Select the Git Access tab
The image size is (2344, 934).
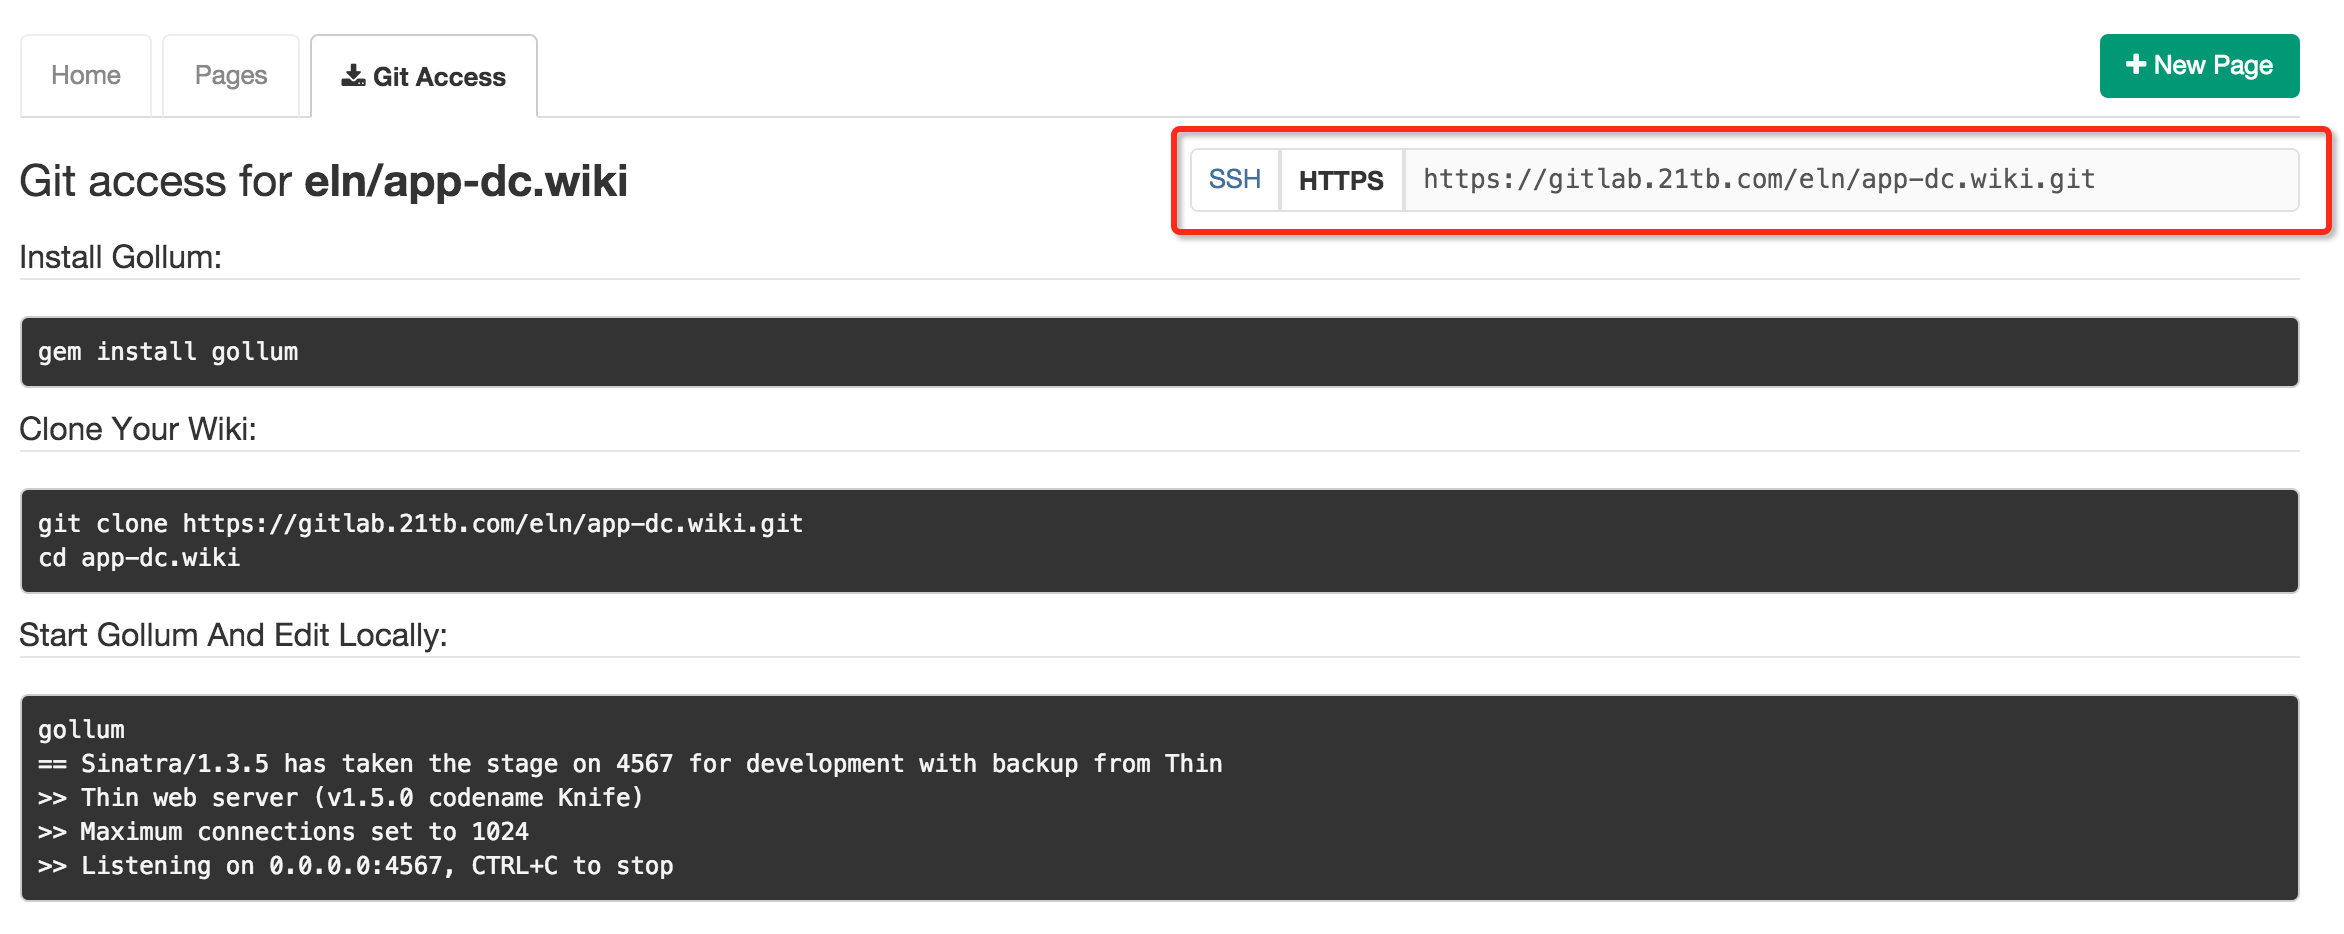click(424, 76)
